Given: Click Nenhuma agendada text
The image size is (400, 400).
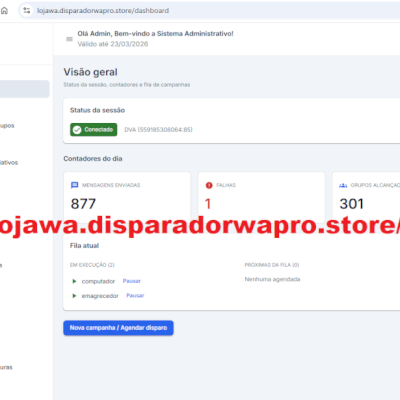Looking at the screenshot, I should coord(272,279).
